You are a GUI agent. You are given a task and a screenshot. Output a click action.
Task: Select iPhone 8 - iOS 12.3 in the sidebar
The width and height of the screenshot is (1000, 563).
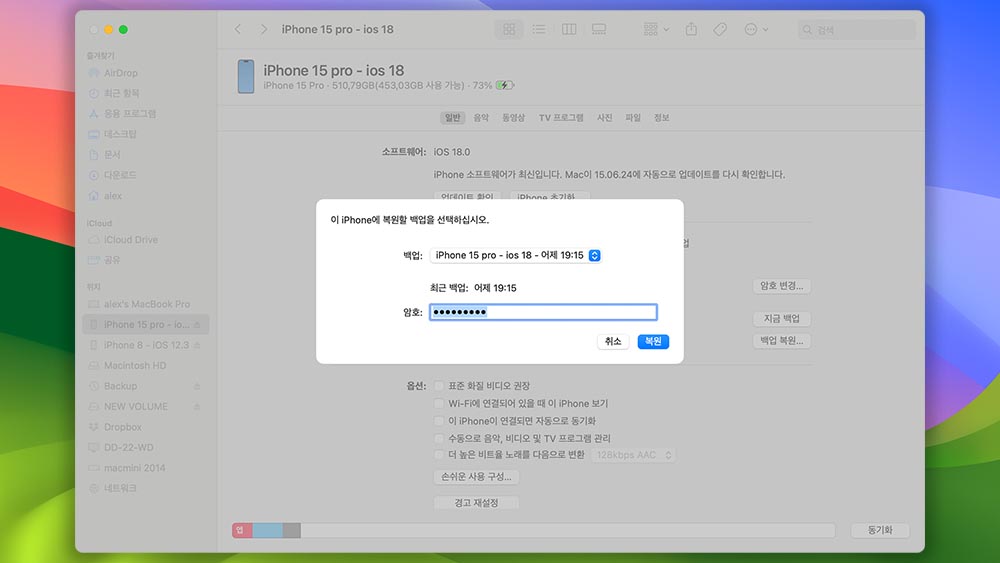146,345
